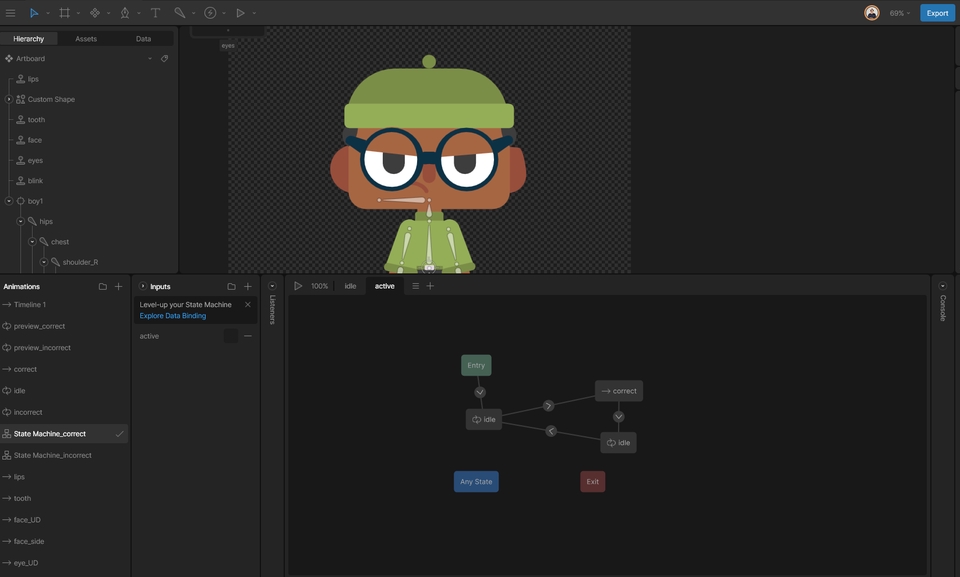Select the Bone tool
Screen dimensions: 960x577
pyautogui.click(x=179, y=13)
